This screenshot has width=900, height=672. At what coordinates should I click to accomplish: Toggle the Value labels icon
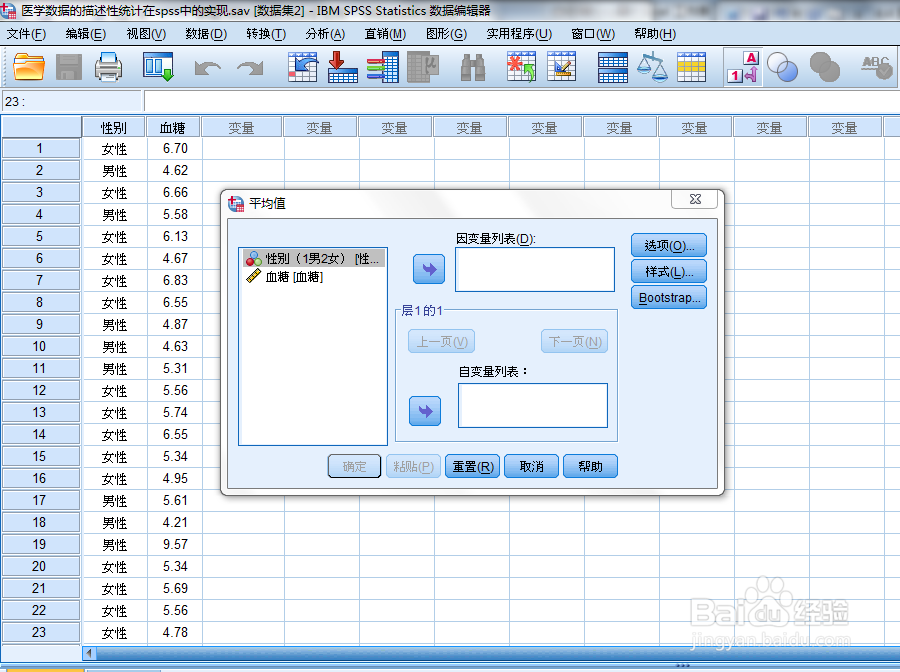(x=743, y=67)
